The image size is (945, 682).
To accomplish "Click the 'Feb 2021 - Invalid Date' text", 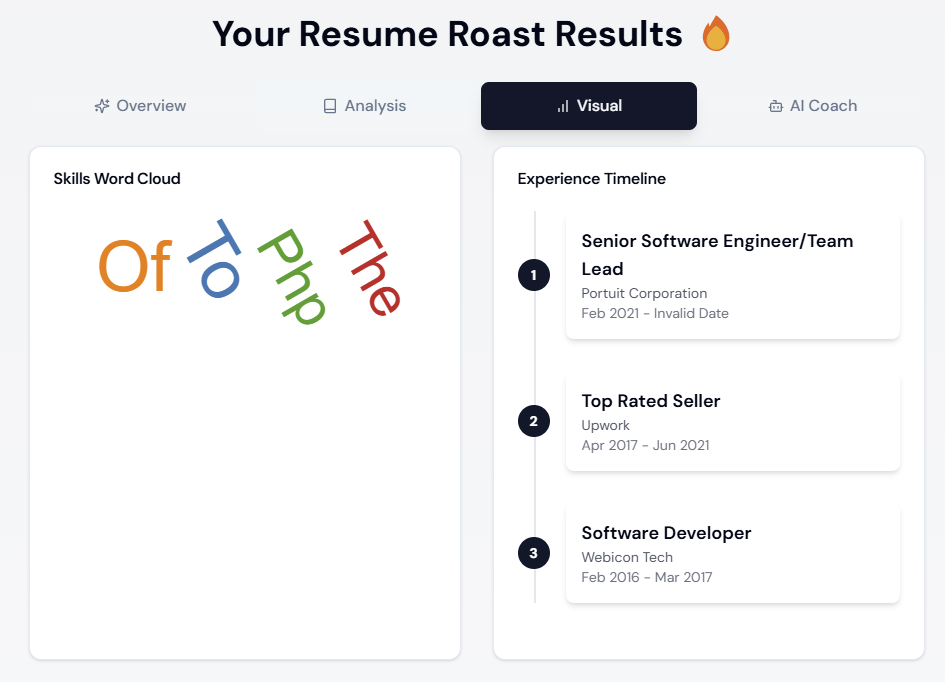I will coord(655,313).
